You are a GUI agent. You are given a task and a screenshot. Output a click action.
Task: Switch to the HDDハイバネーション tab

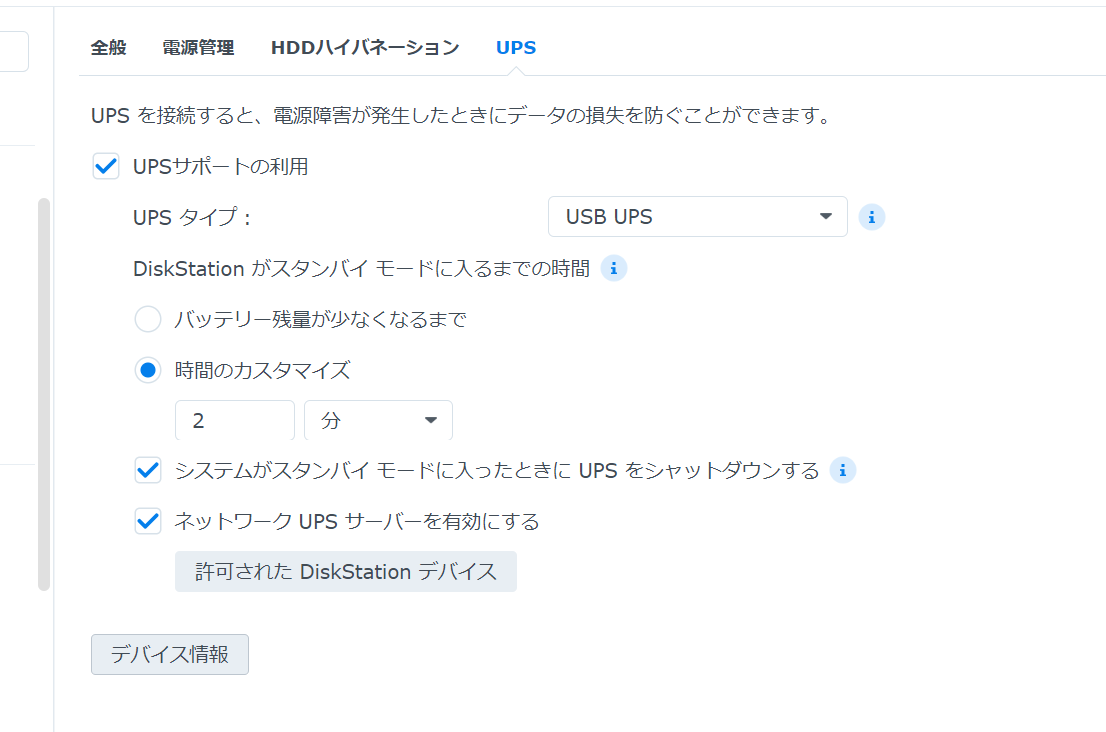364,46
